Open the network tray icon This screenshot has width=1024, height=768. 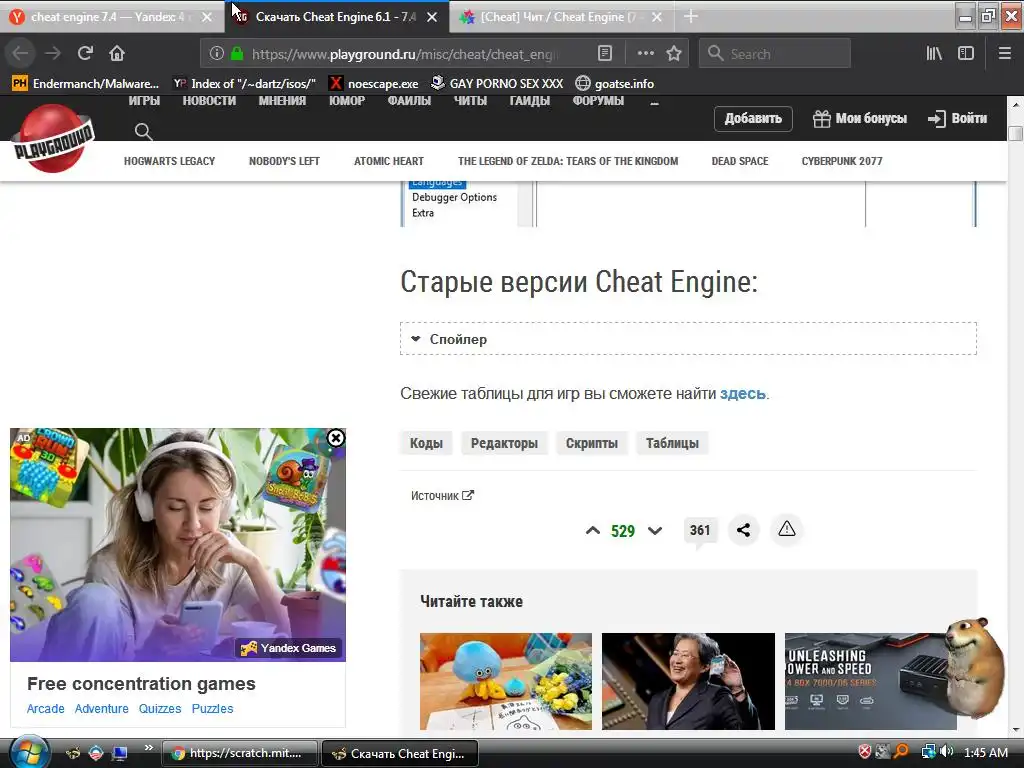point(928,752)
